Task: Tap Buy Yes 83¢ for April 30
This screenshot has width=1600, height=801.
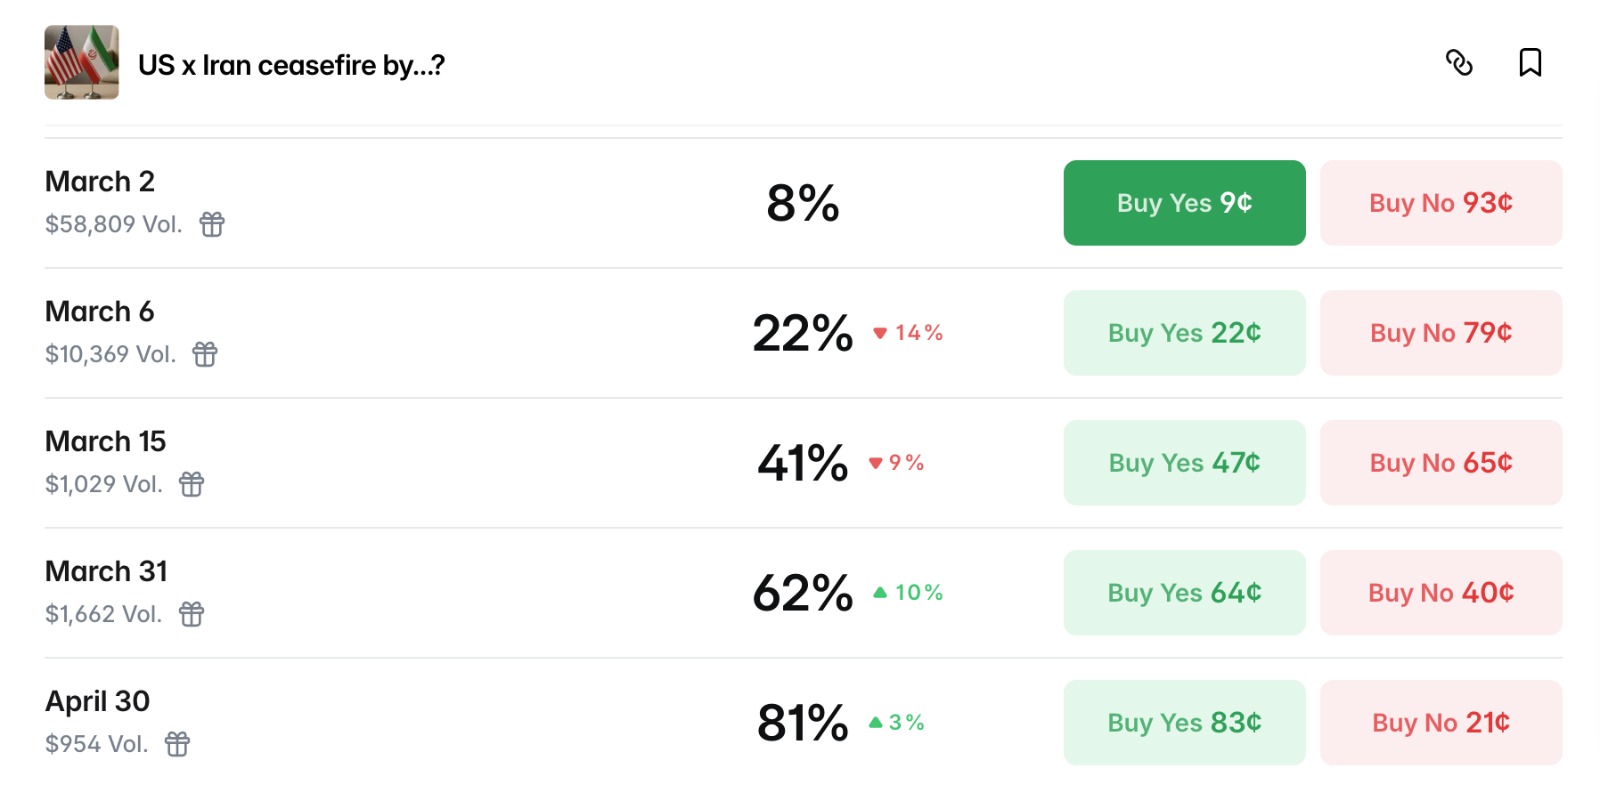Action: tap(1184, 723)
